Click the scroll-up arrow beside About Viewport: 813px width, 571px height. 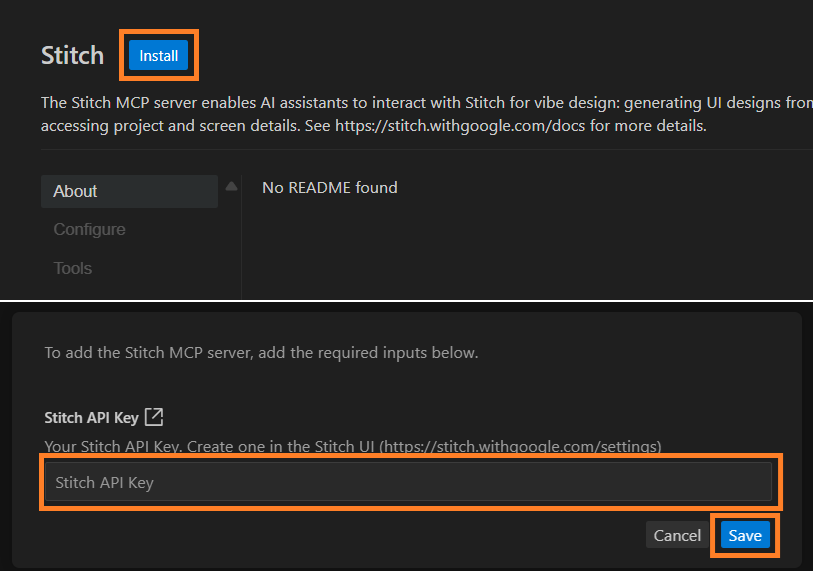(231, 186)
